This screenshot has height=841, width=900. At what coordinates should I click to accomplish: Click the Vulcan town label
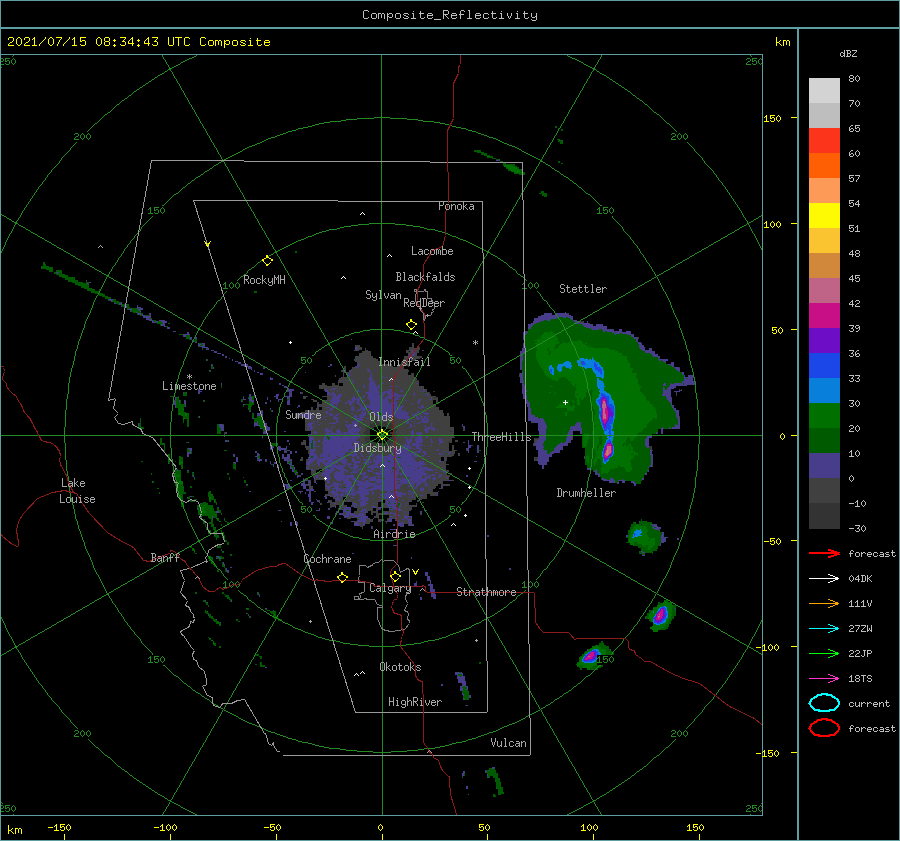(x=508, y=743)
